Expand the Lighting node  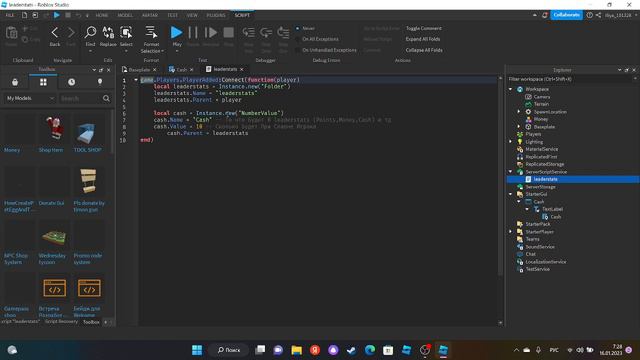click(x=511, y=142)
